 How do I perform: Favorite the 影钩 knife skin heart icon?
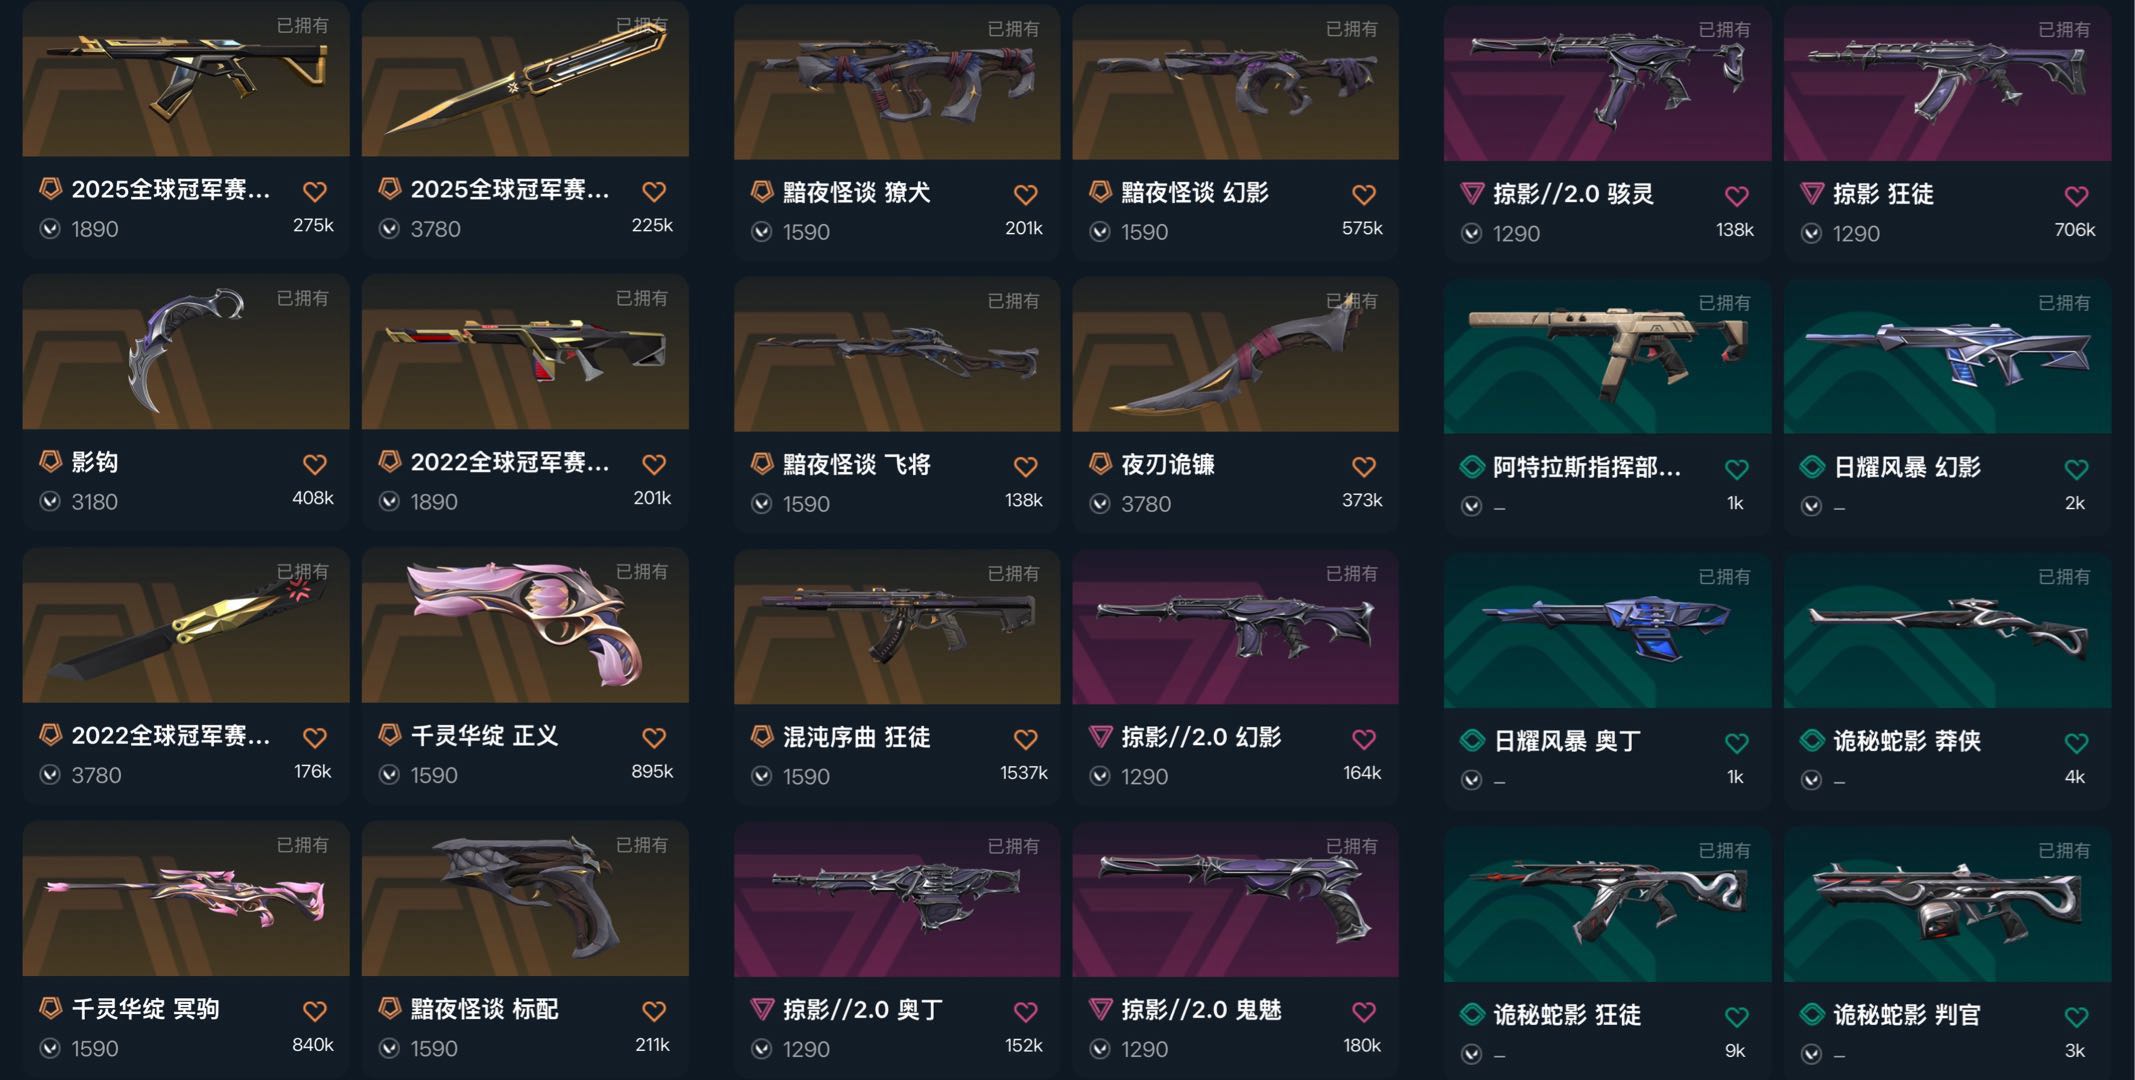[314, 465]
